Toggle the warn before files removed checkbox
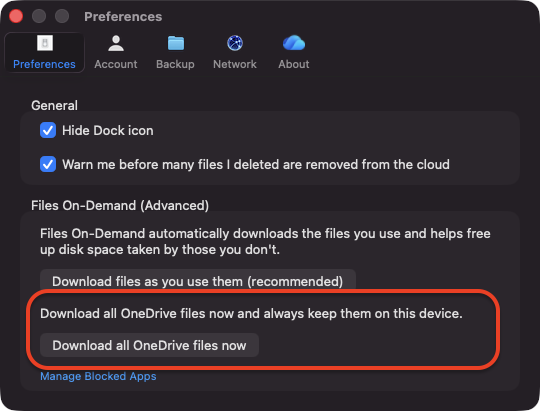540x411 pixels. click(x=48, y=164)
